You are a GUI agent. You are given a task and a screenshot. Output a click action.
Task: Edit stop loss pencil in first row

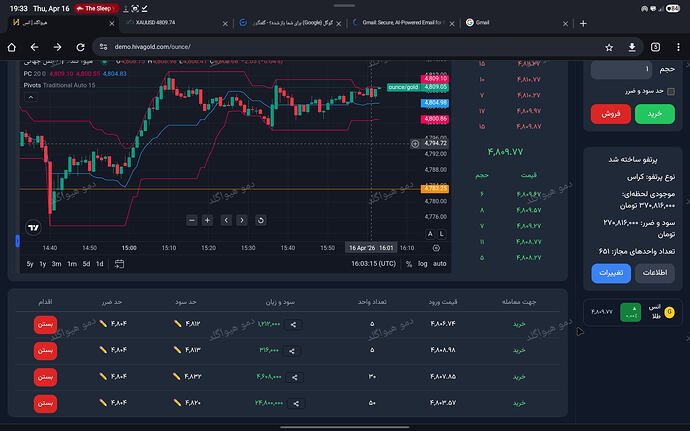[x=103, y=324]
